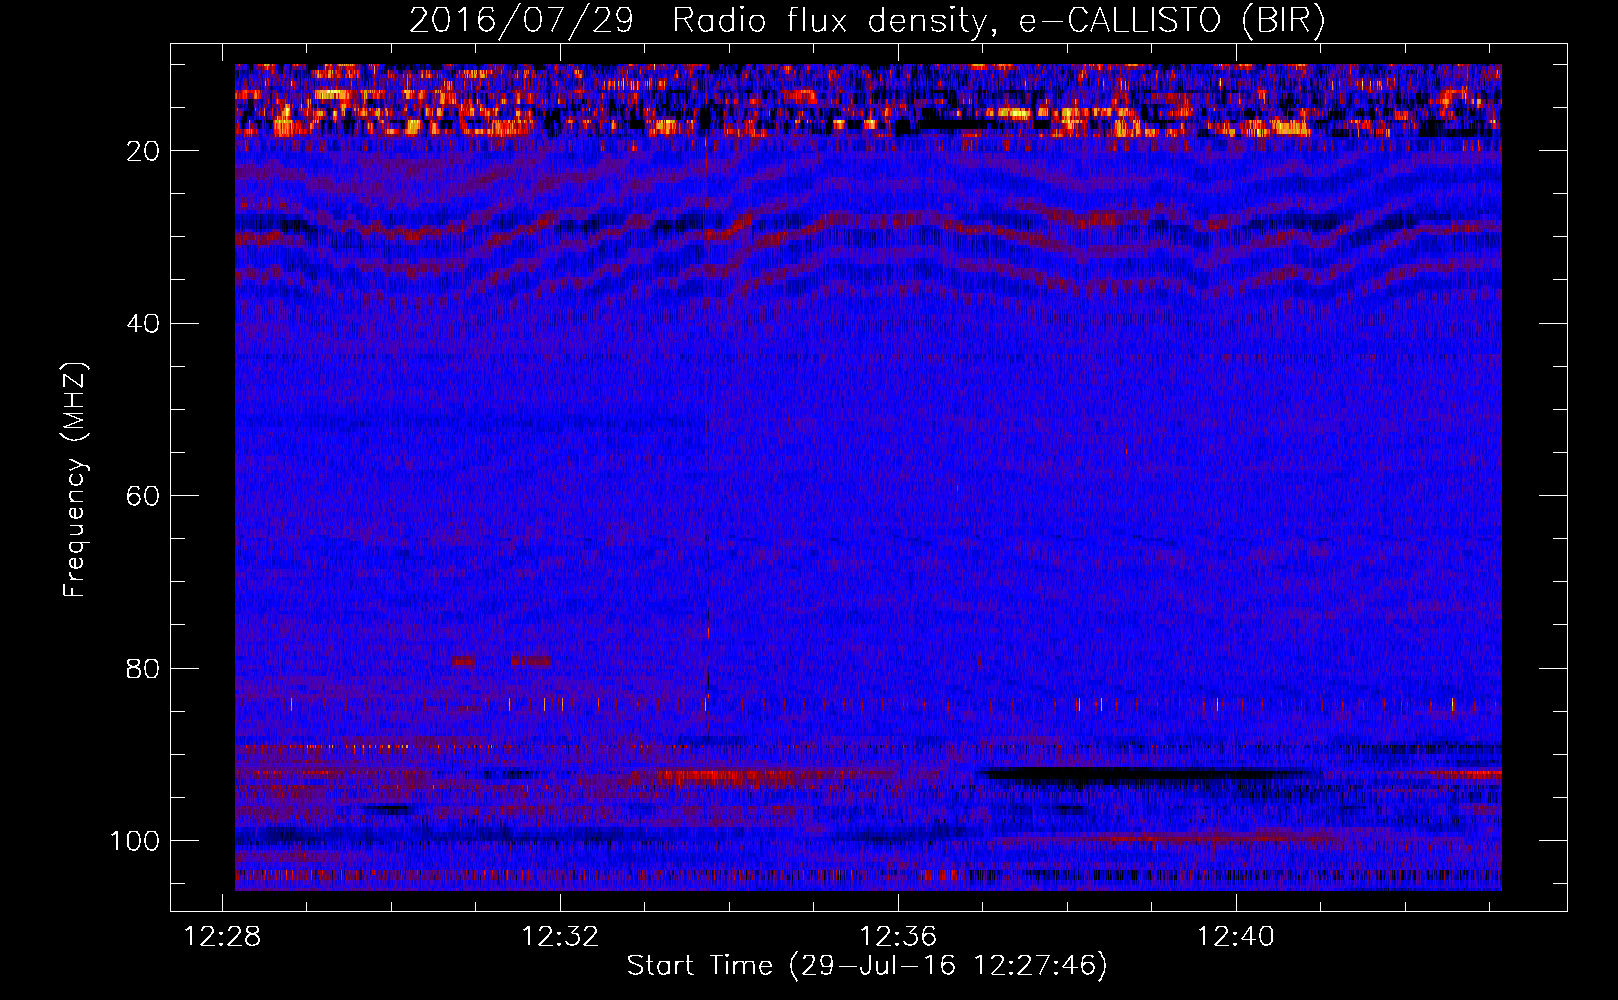1618x1000 pixels.
Task: Click the plot title with e-CALLISTO (BIR)
Action: (868, 21)
